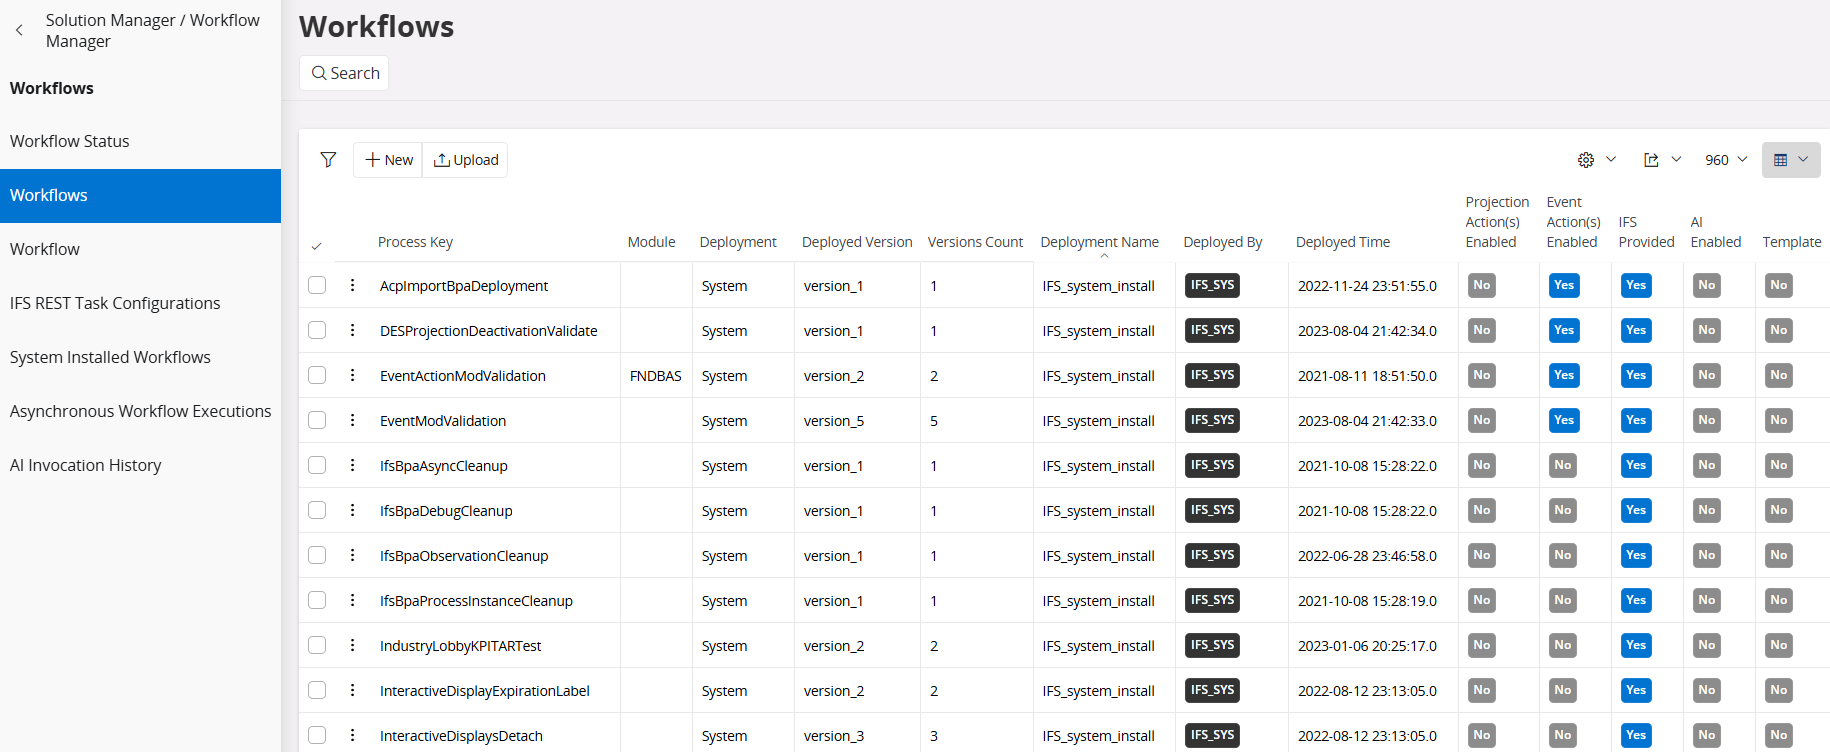Click the Deployed Version column header
Viewport: 1830px width, 752px height.
coord(857,242)
